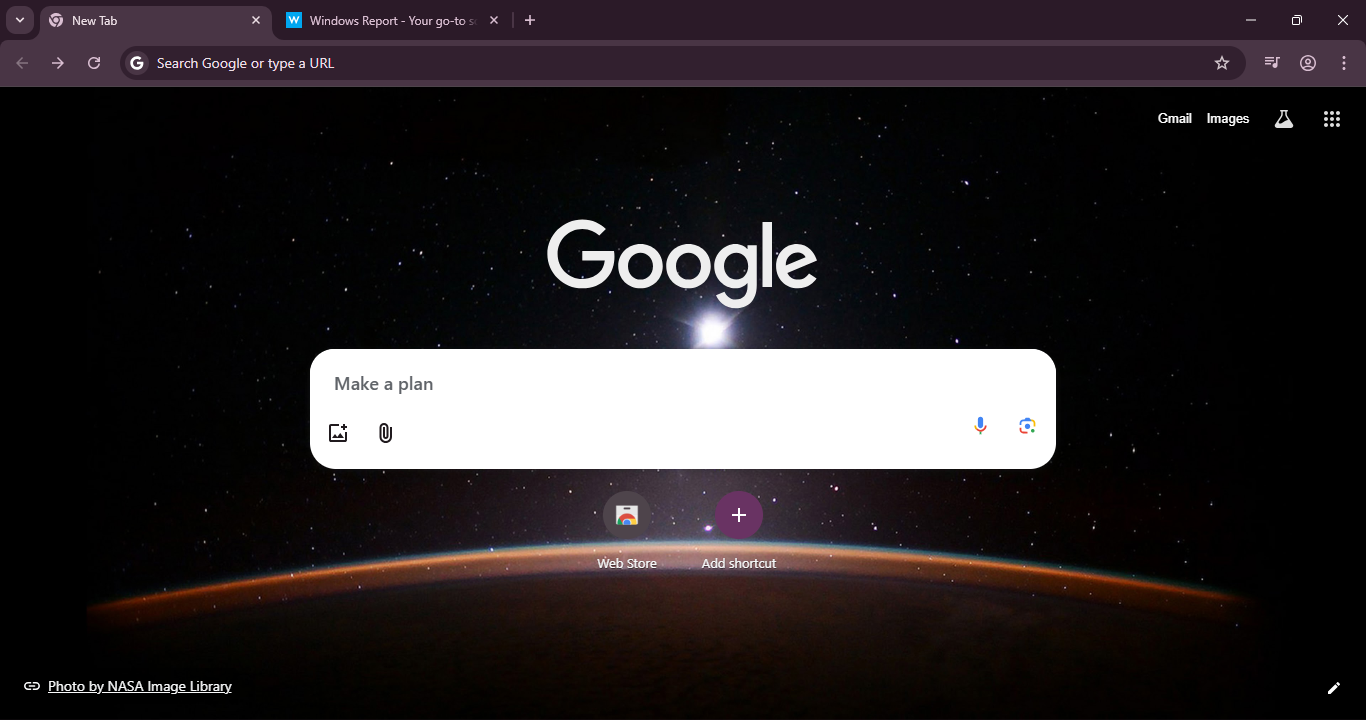
Task: Reload the current page
Action: [93, 62]
